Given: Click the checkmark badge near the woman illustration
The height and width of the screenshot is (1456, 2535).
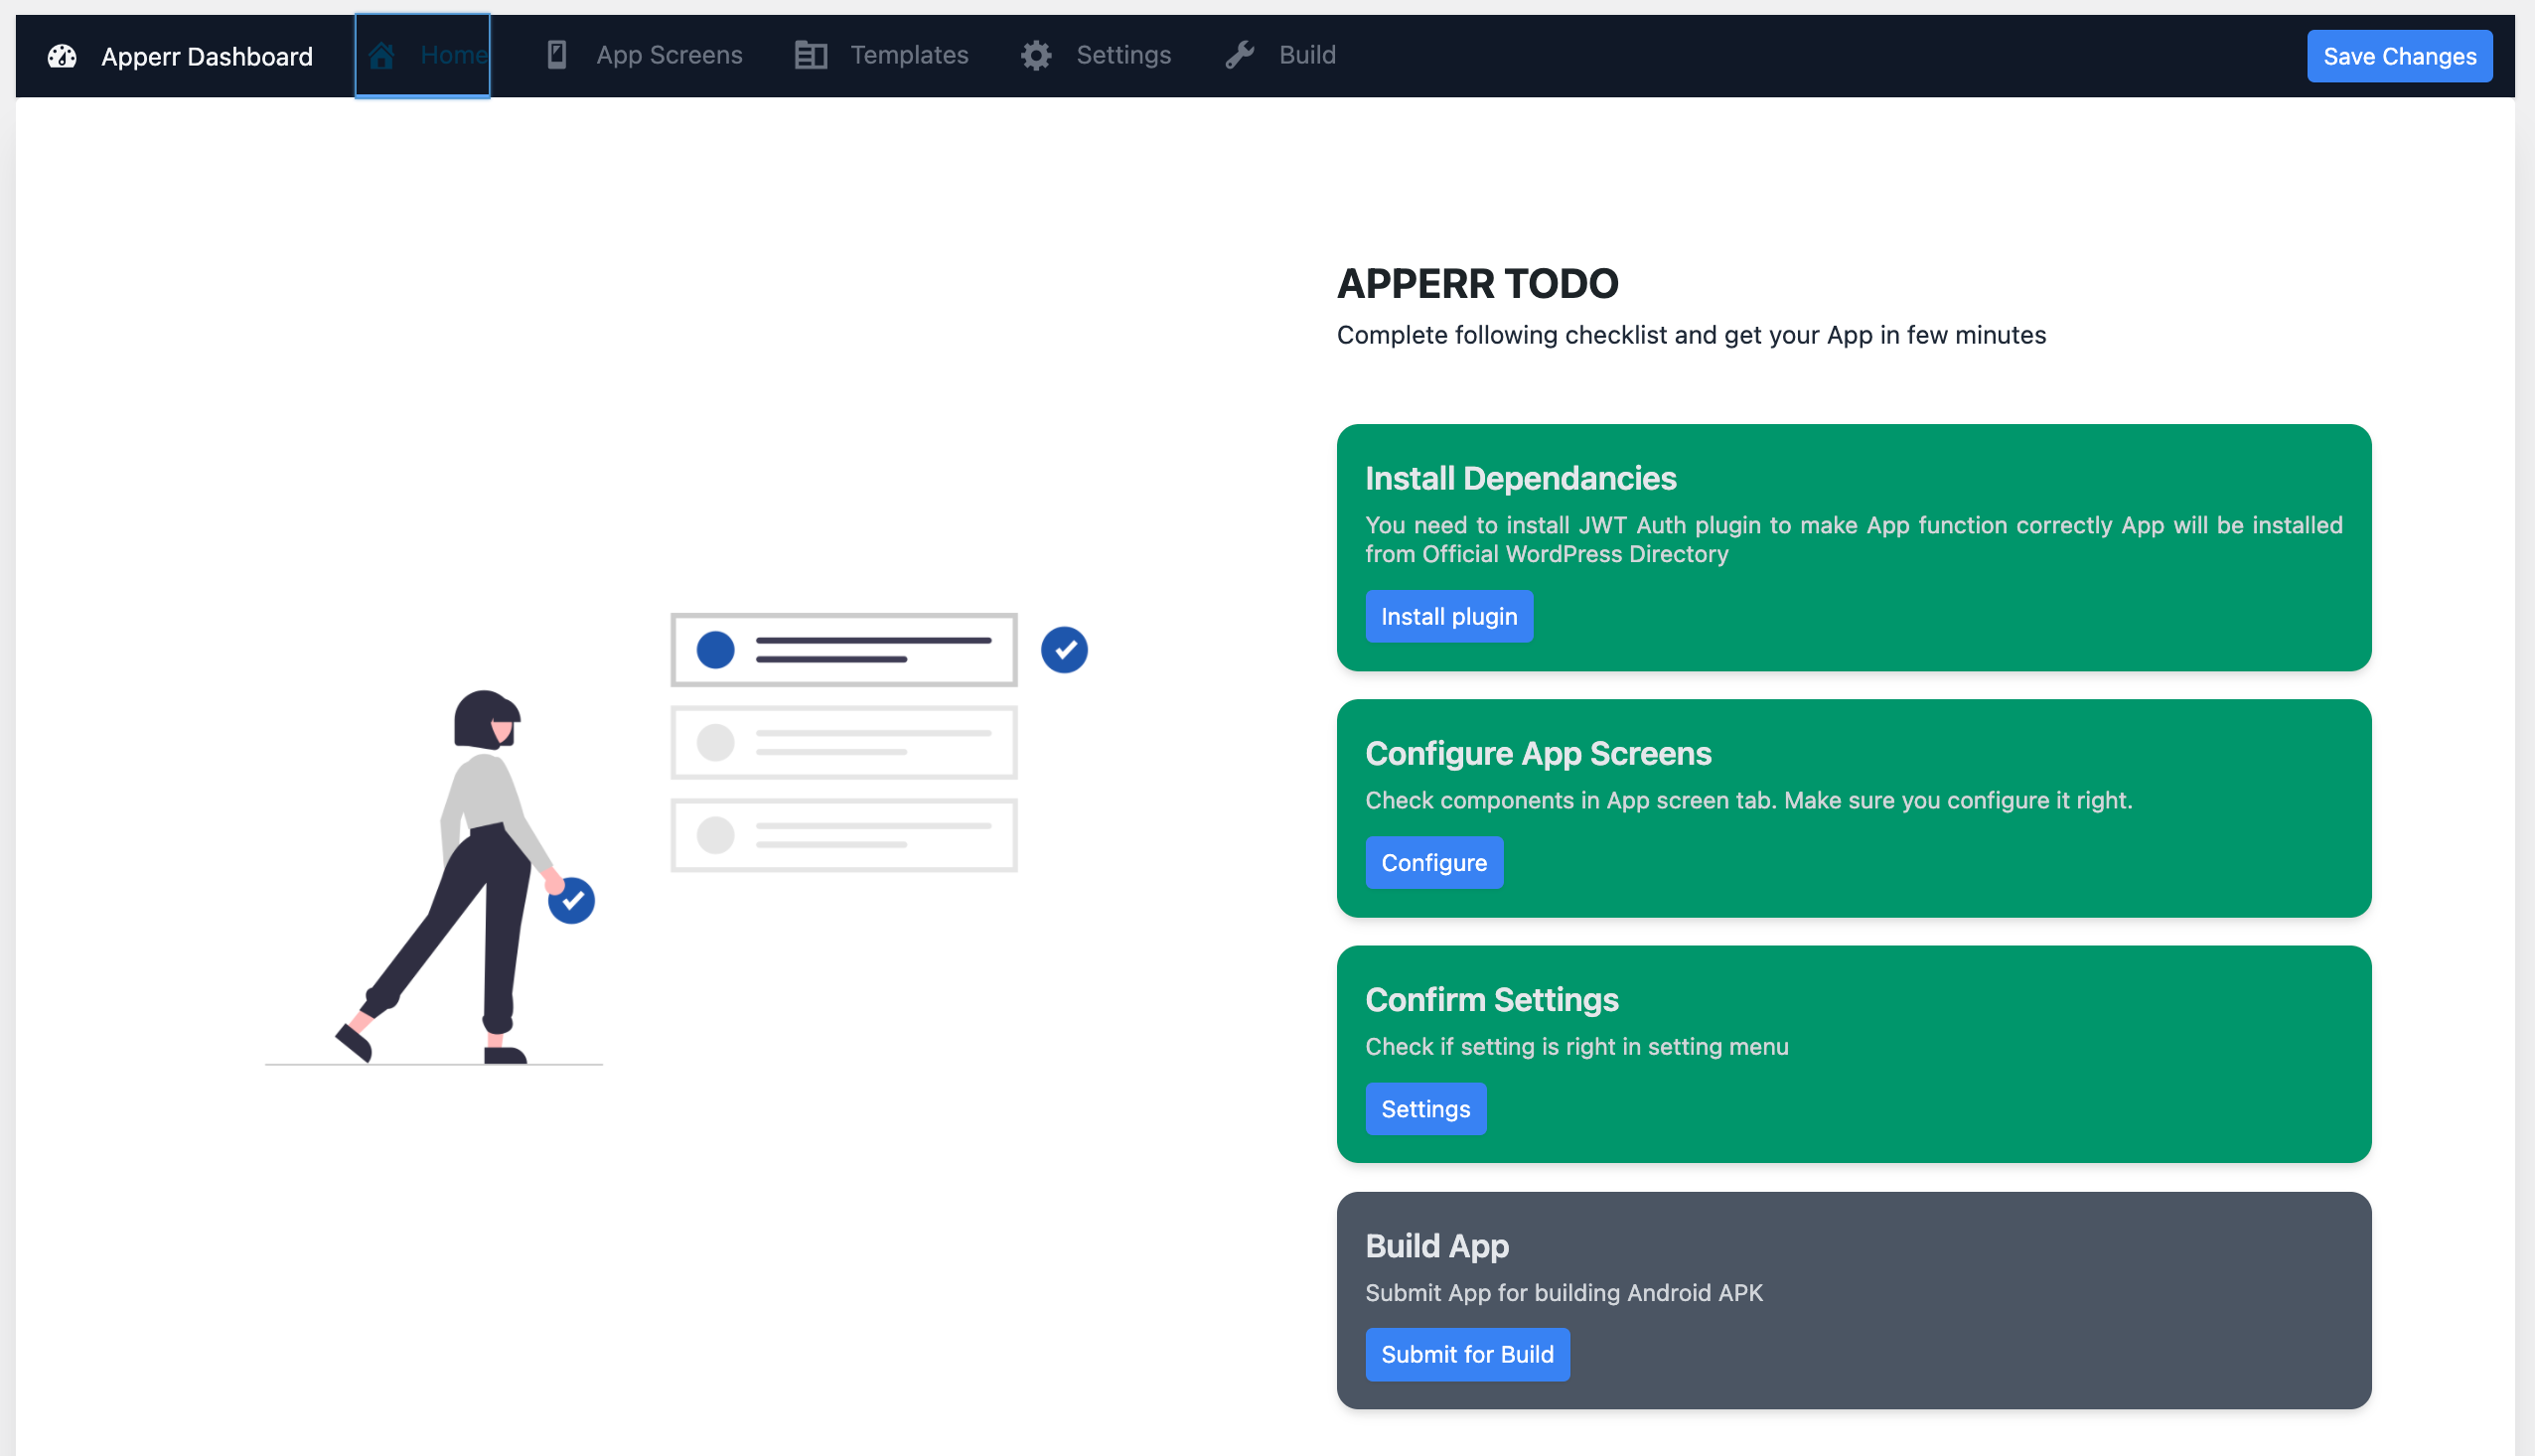Looking at the screenshot, I should tap(570, 900).
